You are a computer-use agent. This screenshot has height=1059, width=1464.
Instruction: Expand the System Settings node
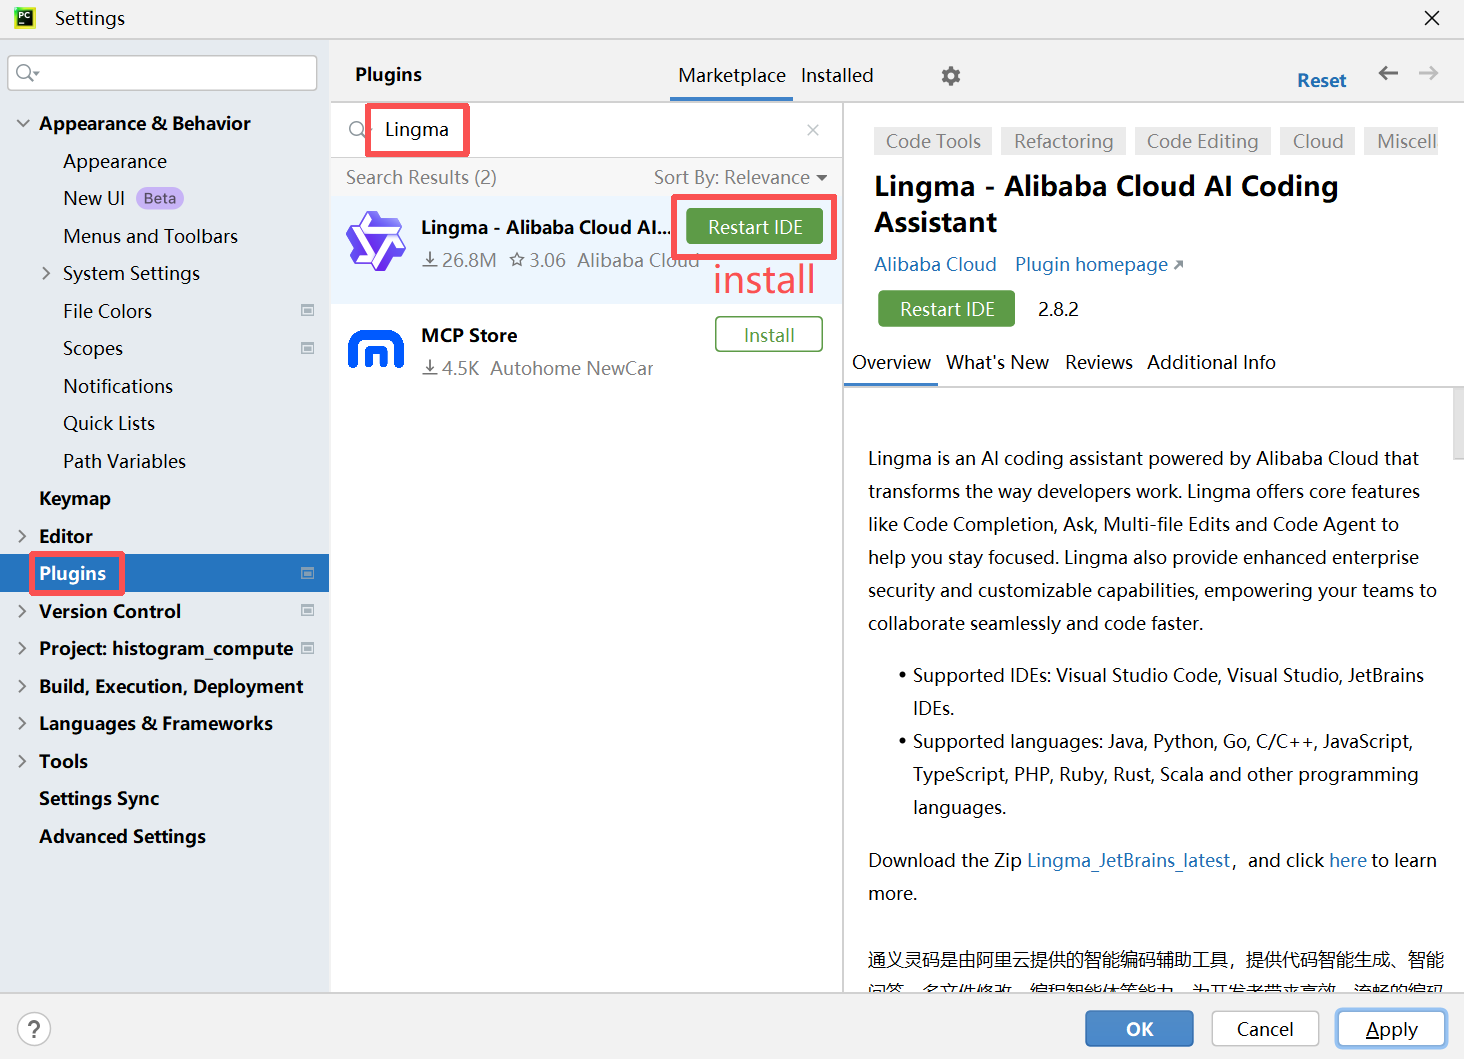(x=46, y=273)
